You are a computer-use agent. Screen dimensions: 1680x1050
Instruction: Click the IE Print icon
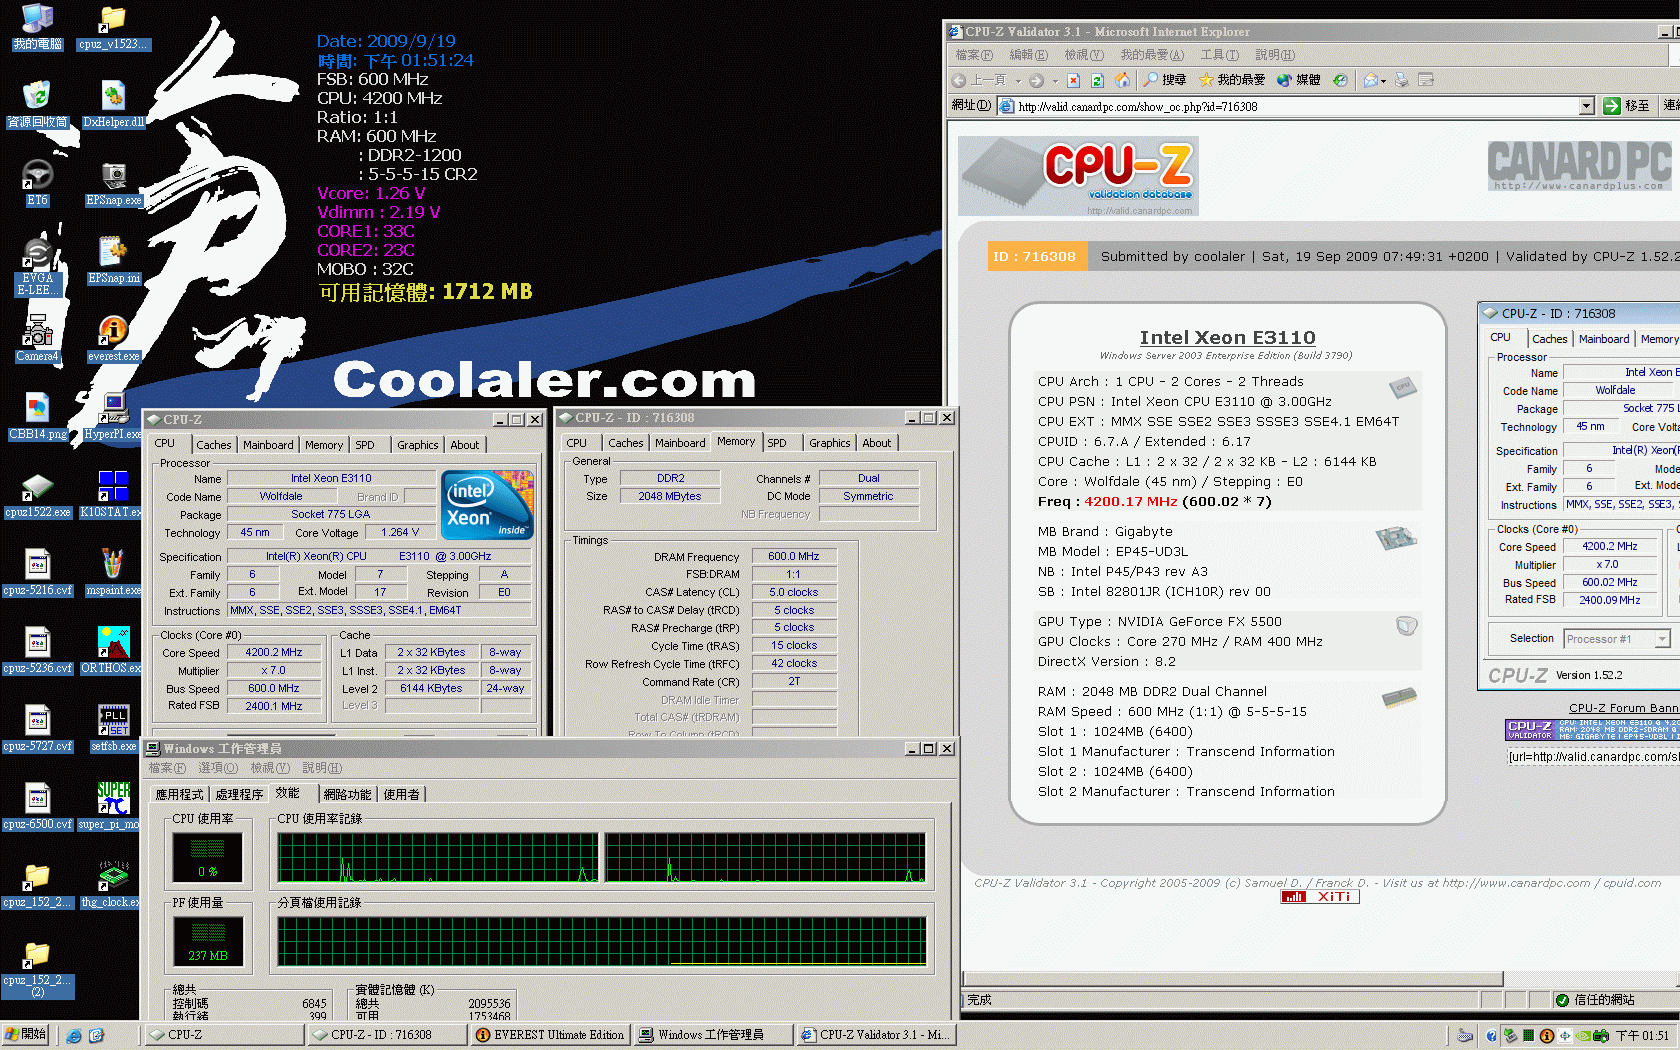point(1401,80)
